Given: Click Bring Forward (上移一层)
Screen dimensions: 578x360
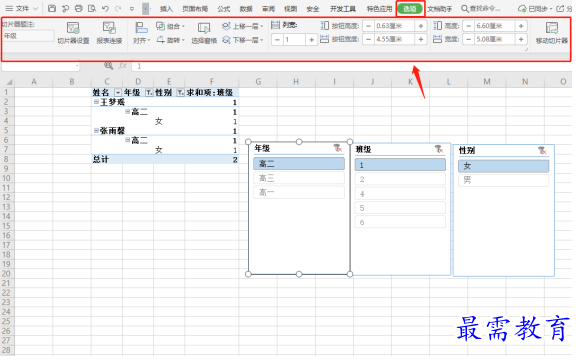Looking at the screenshot, I should coord(242,26).
